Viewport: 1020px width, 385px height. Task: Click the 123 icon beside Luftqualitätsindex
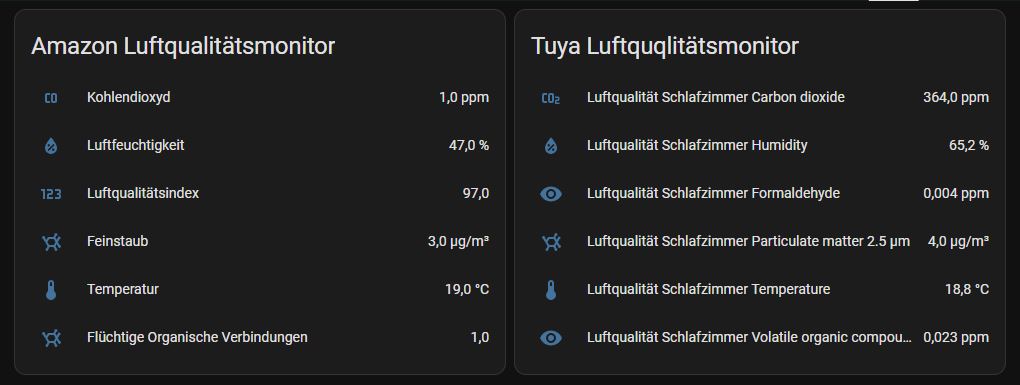(x=51, y=194)
